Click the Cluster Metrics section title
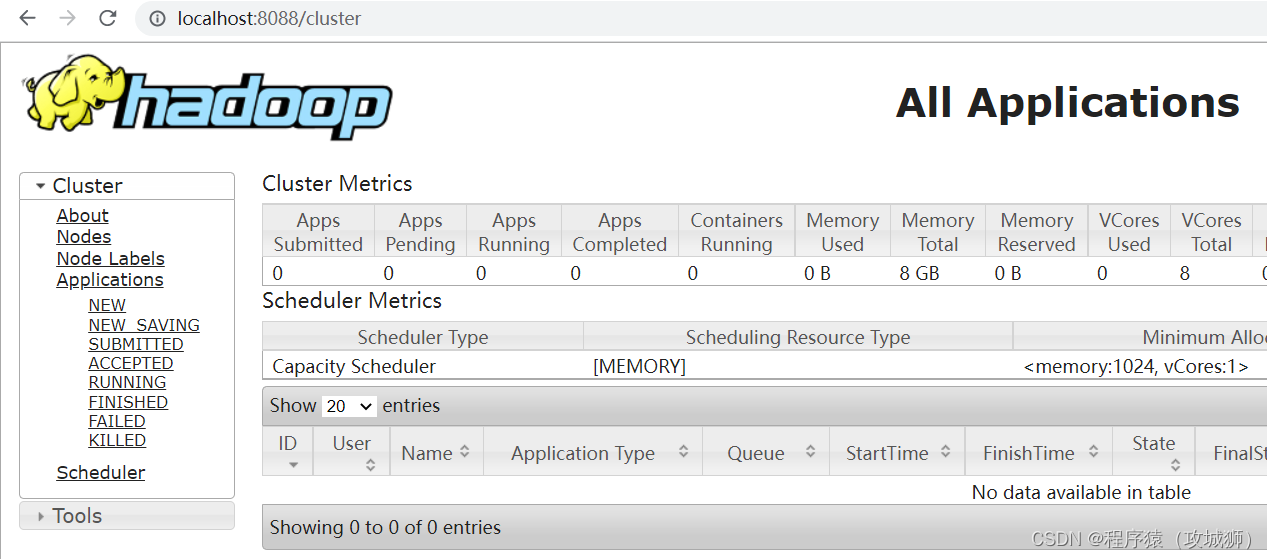The width and height of the screenshot is (1267, 559). click(337, 183)
